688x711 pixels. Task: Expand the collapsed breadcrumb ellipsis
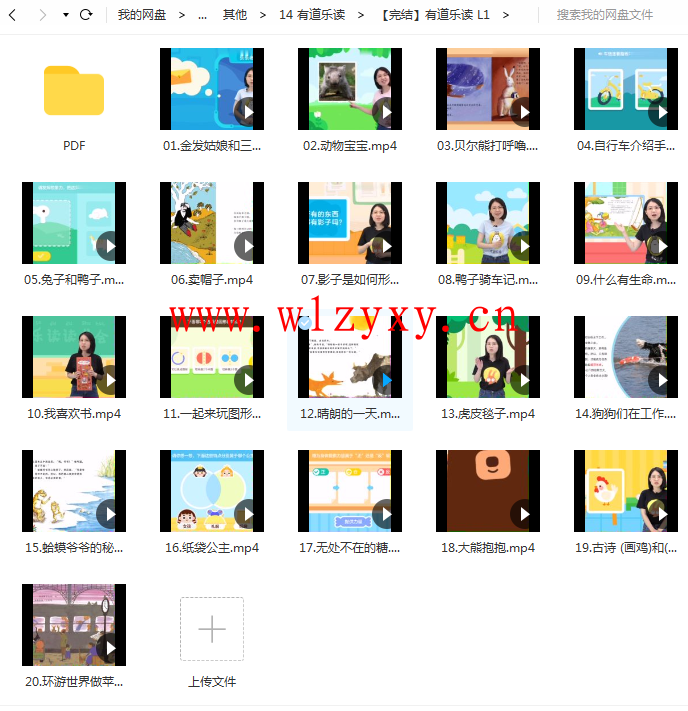tap(202, 16)
